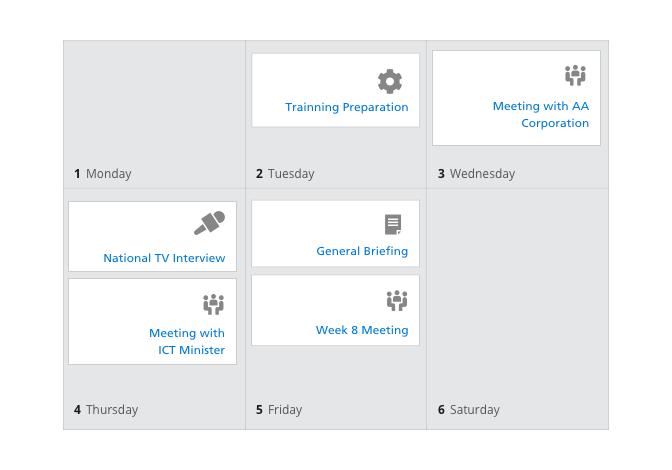
Task: Open the Trainning Preparation link
Action: point(347,107)
